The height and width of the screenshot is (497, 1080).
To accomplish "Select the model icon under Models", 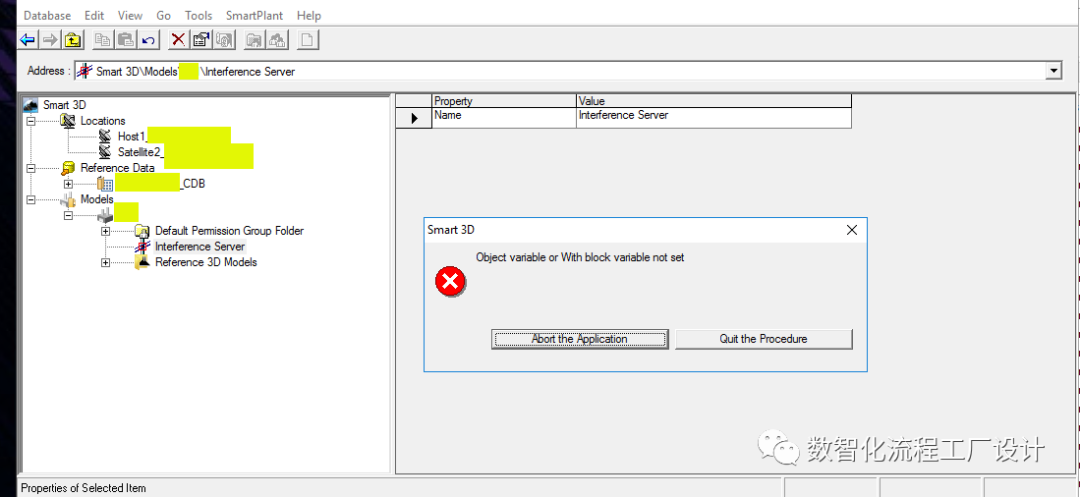I will [x=105, y=215].
